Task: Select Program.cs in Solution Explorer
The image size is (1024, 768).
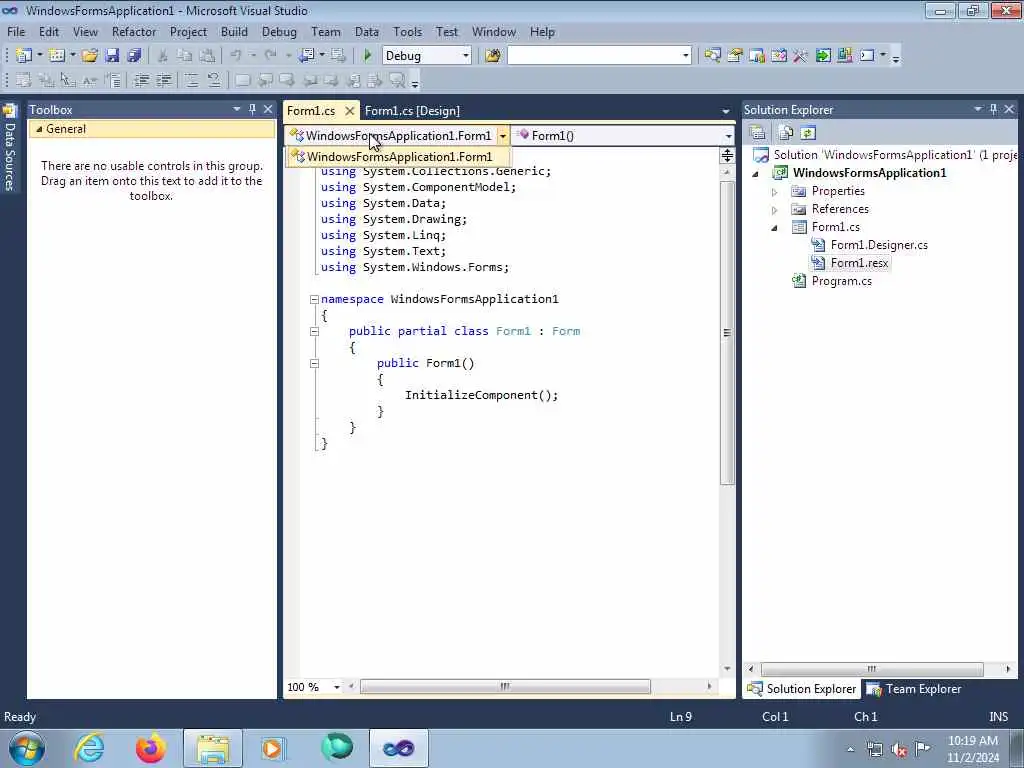Action: [841, 281]
